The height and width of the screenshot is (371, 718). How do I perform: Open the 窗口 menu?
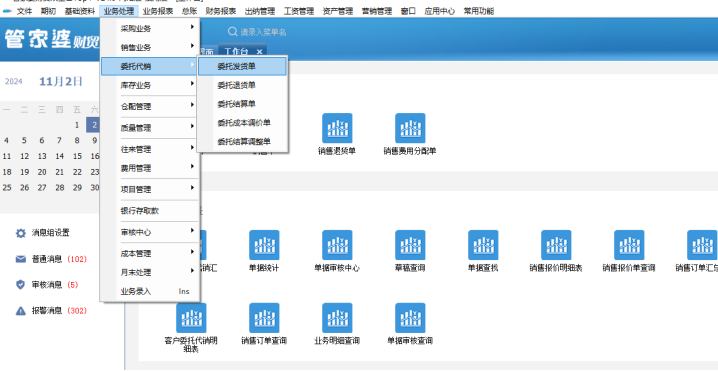click(x=408, y=11)
